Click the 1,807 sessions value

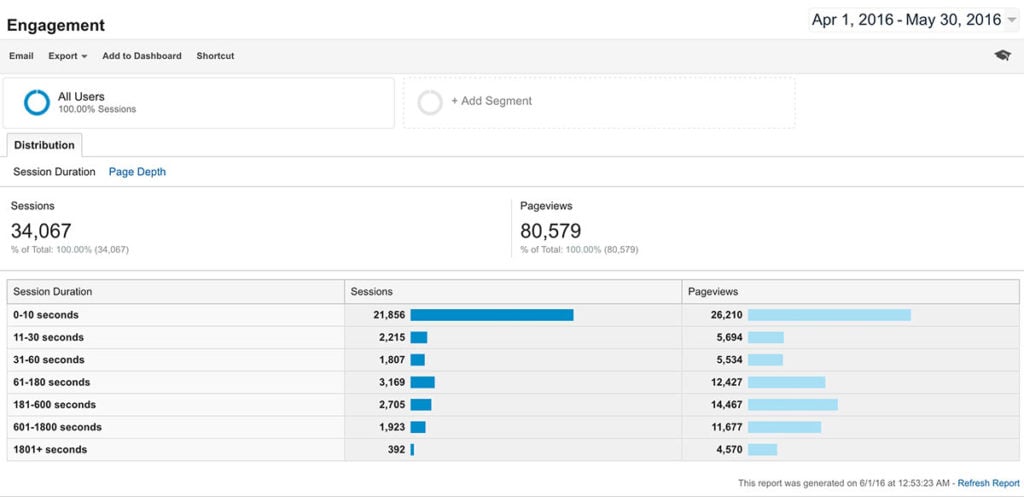click(x=392, y=360)
